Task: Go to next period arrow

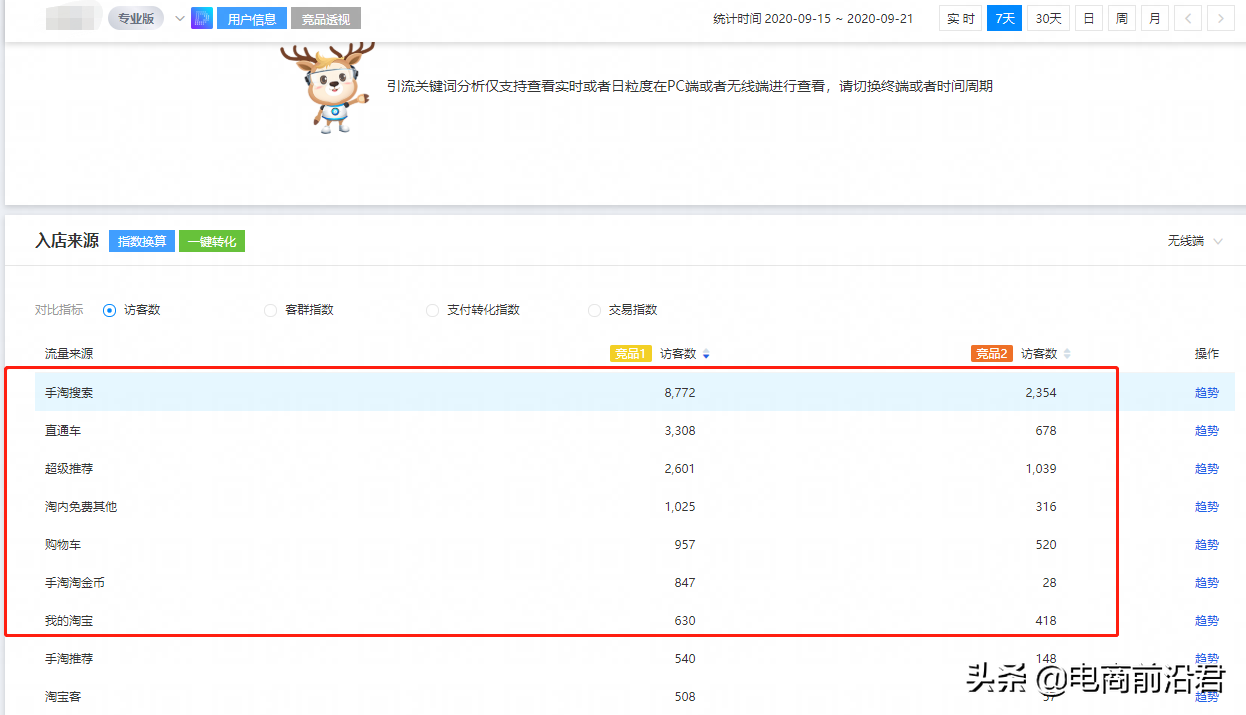Action: coord(1220,18)
